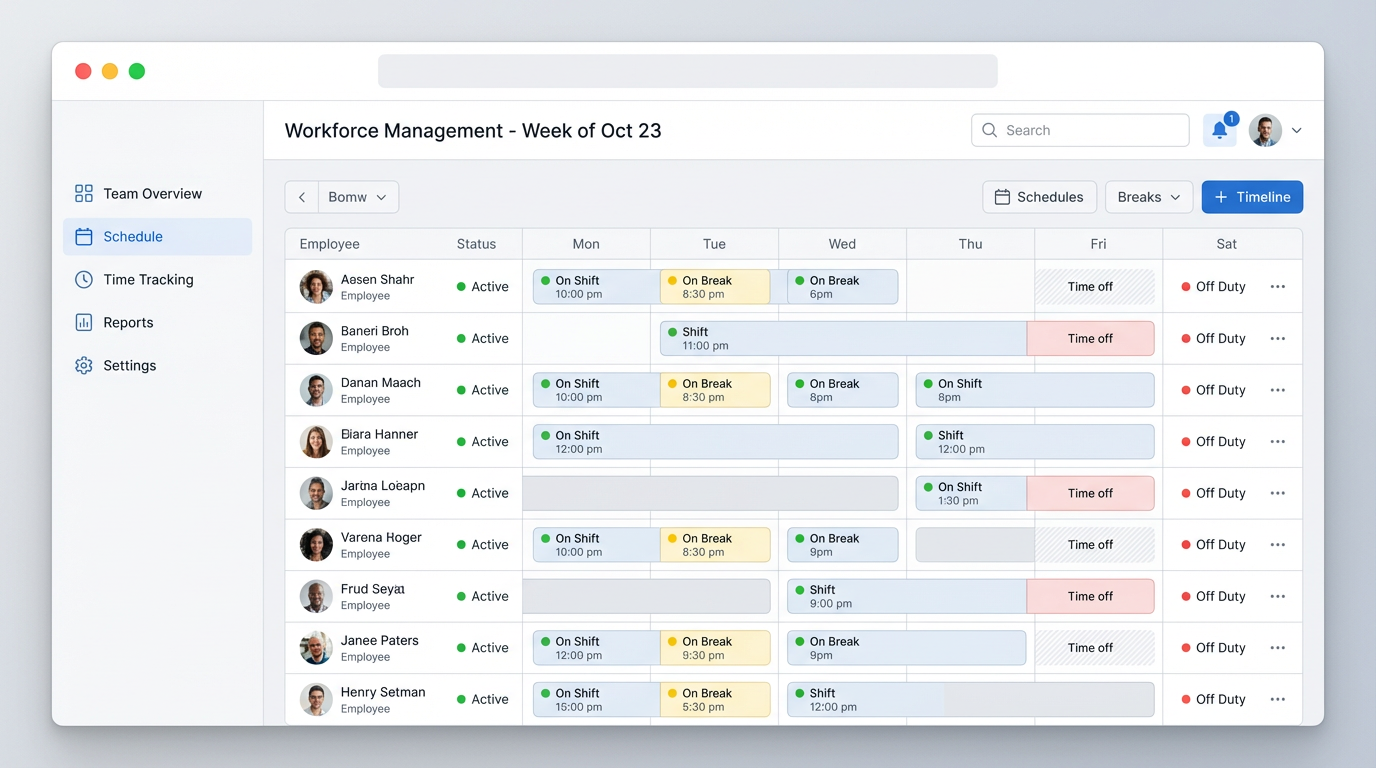Click Jartna Loeapn's Time off block
This screenshot has height=768, width=1376.
(x=1090, y=493)
